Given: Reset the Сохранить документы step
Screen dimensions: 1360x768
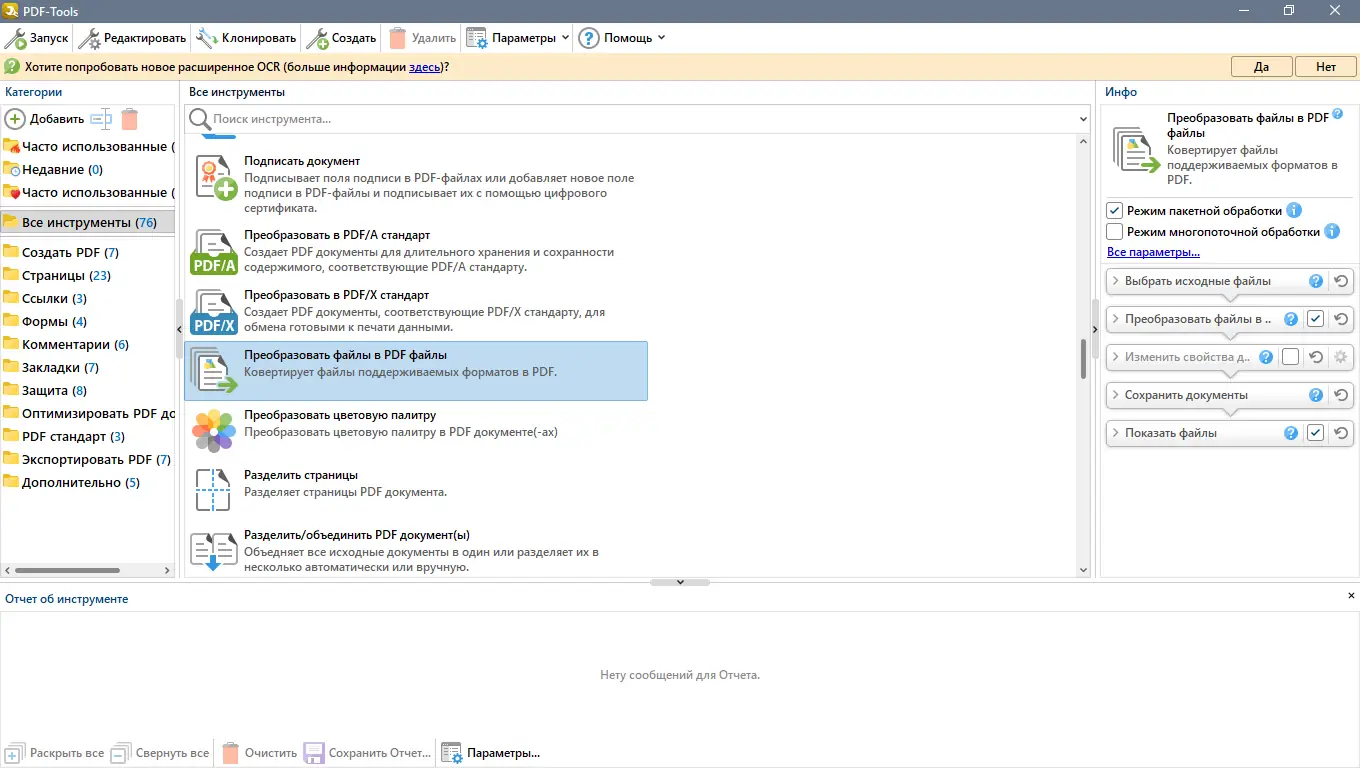Looking at the screenshot, I should (1341, 395).
